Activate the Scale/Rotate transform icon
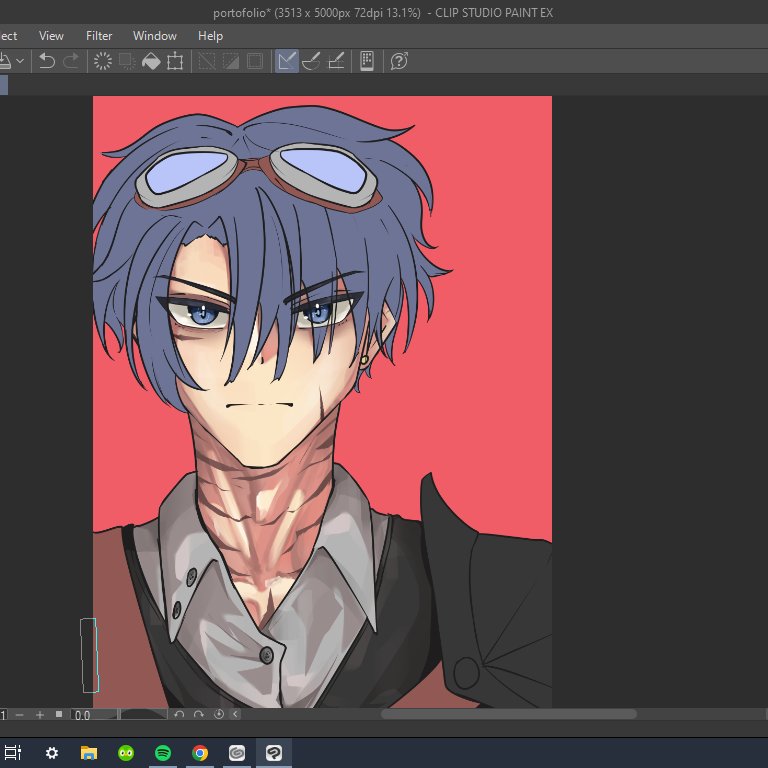 tap(175, 61)
